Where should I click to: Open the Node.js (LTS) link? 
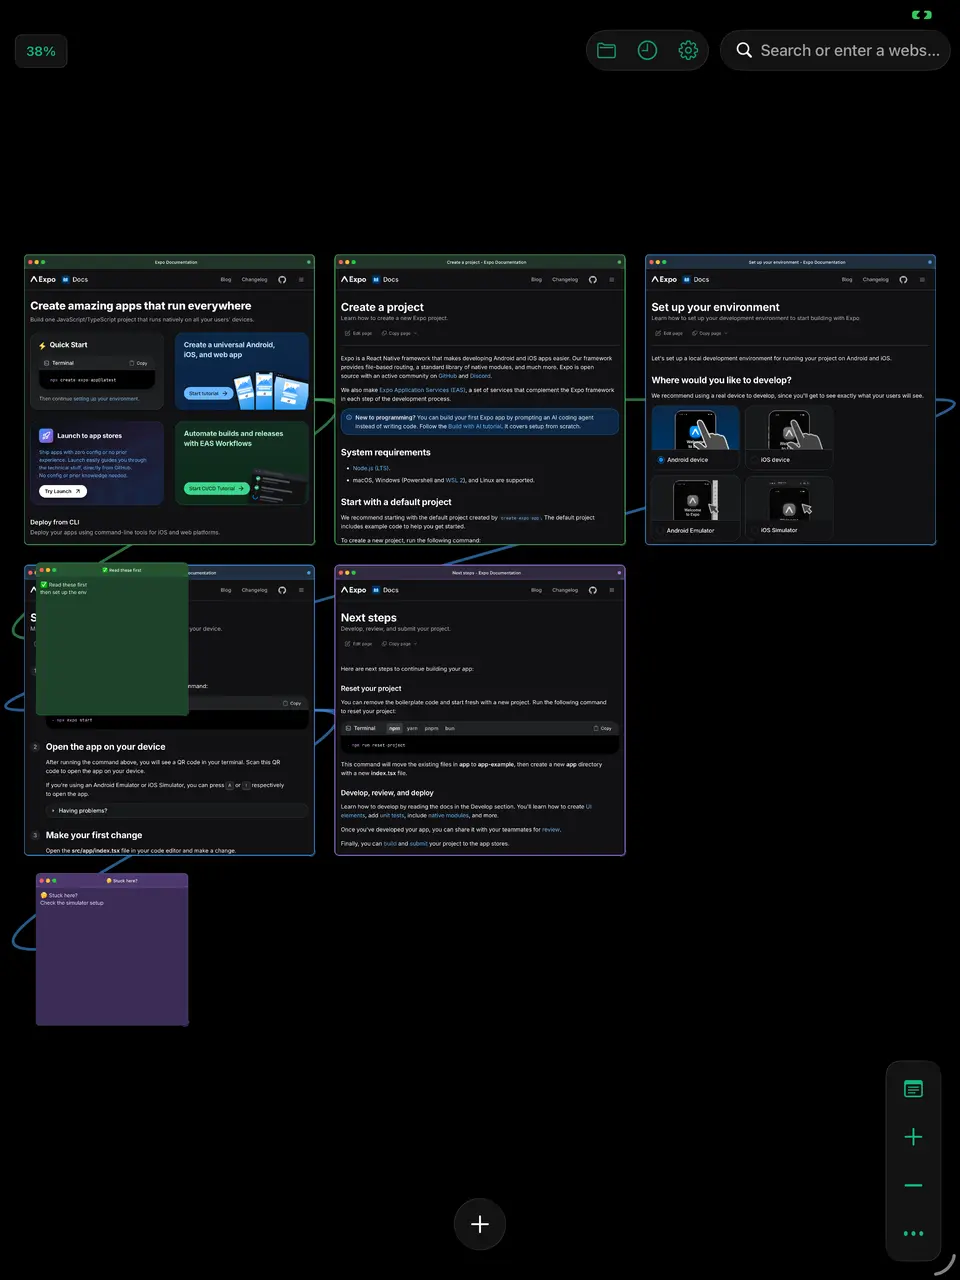pyautogui.click(x=371, y=468)
